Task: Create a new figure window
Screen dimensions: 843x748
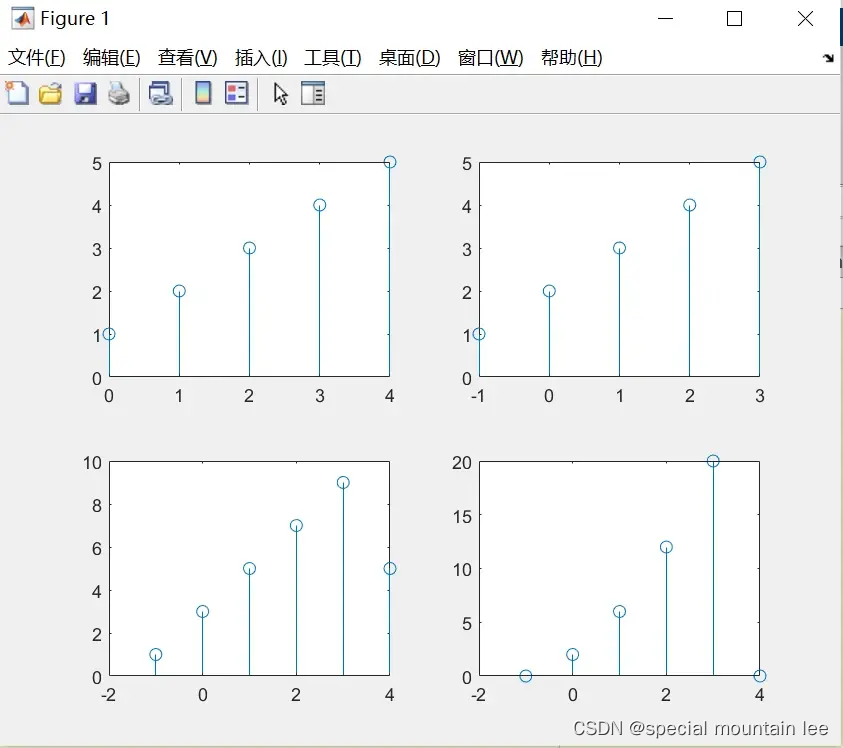Action: [17, 92]
